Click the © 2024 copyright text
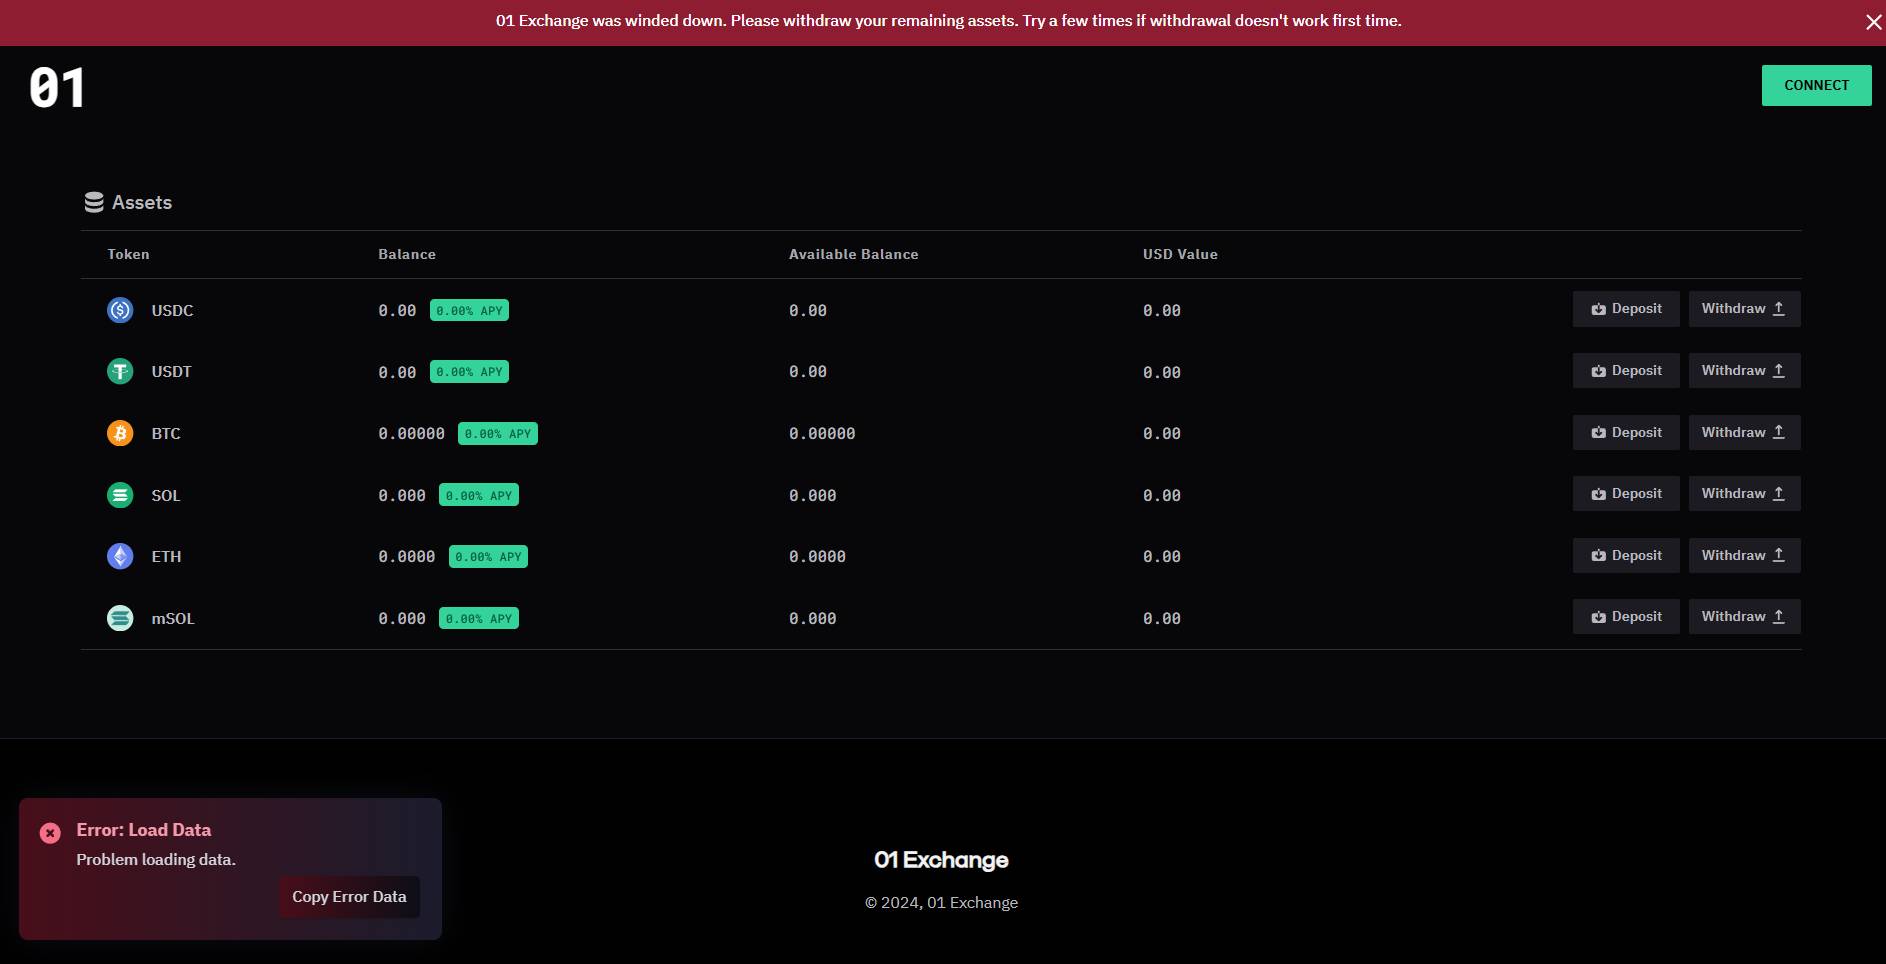1886x964 pixels. pos(941,903)
